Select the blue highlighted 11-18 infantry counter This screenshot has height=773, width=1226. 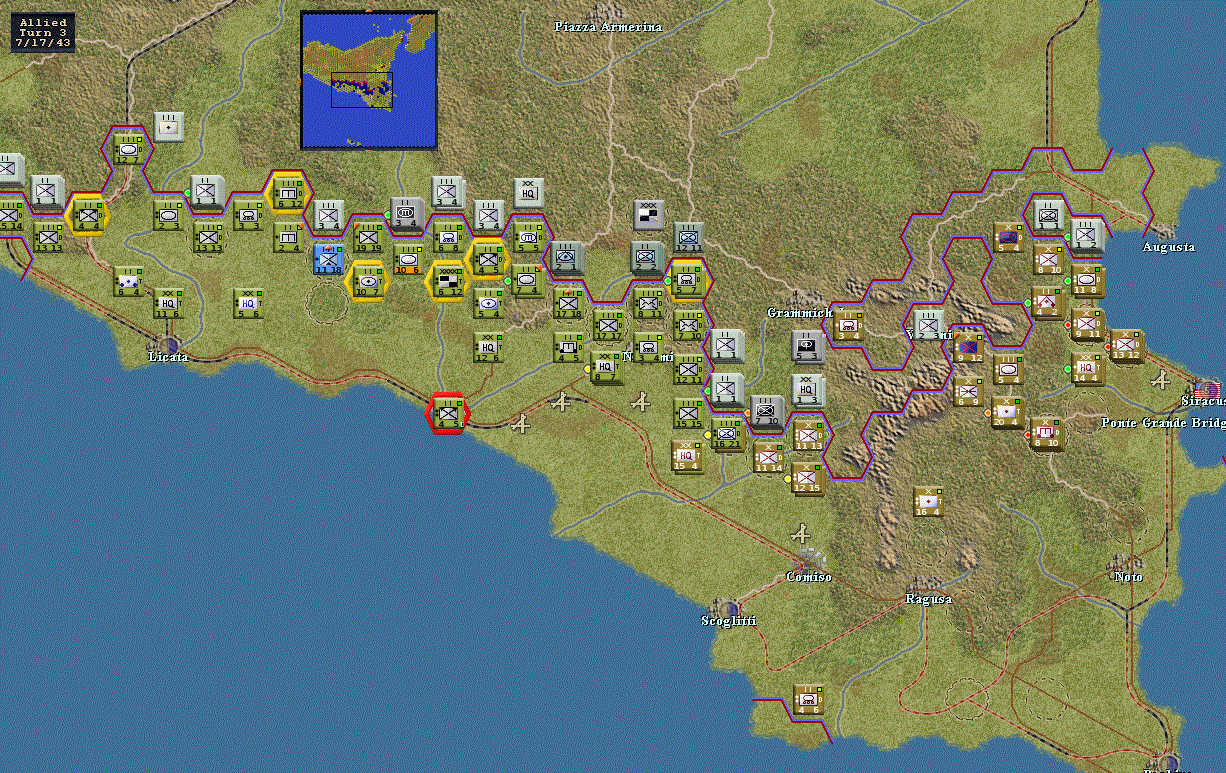[x=328, y=258]
